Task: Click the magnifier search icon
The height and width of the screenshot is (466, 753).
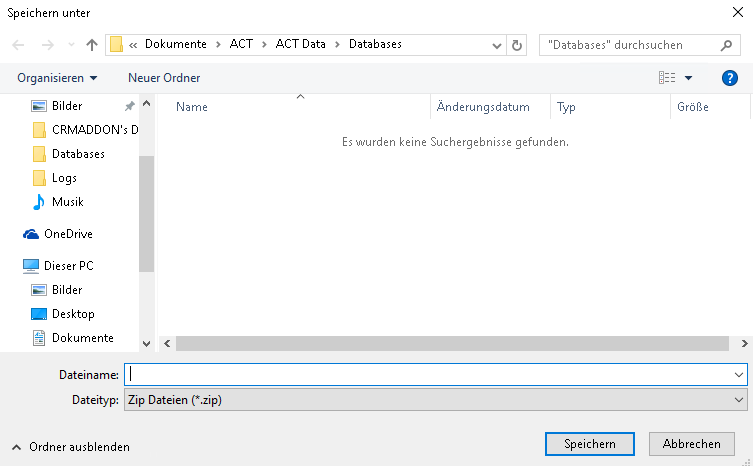Action: click(x=727, y=45)
